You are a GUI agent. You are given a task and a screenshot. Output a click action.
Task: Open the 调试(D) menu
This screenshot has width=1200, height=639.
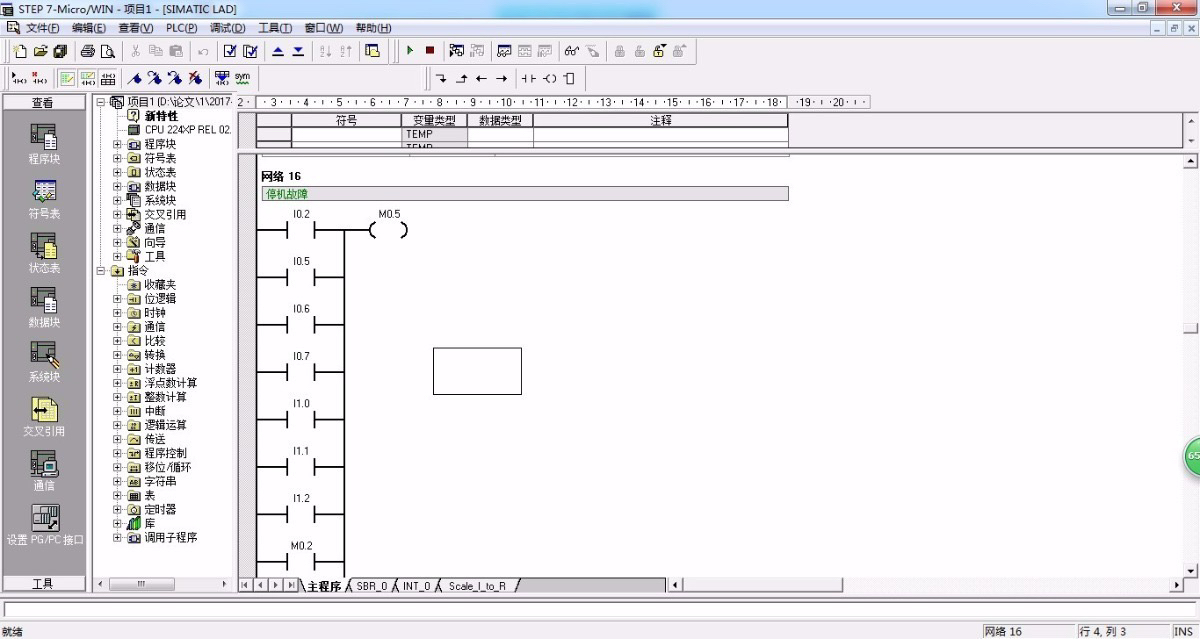point(227,28)
